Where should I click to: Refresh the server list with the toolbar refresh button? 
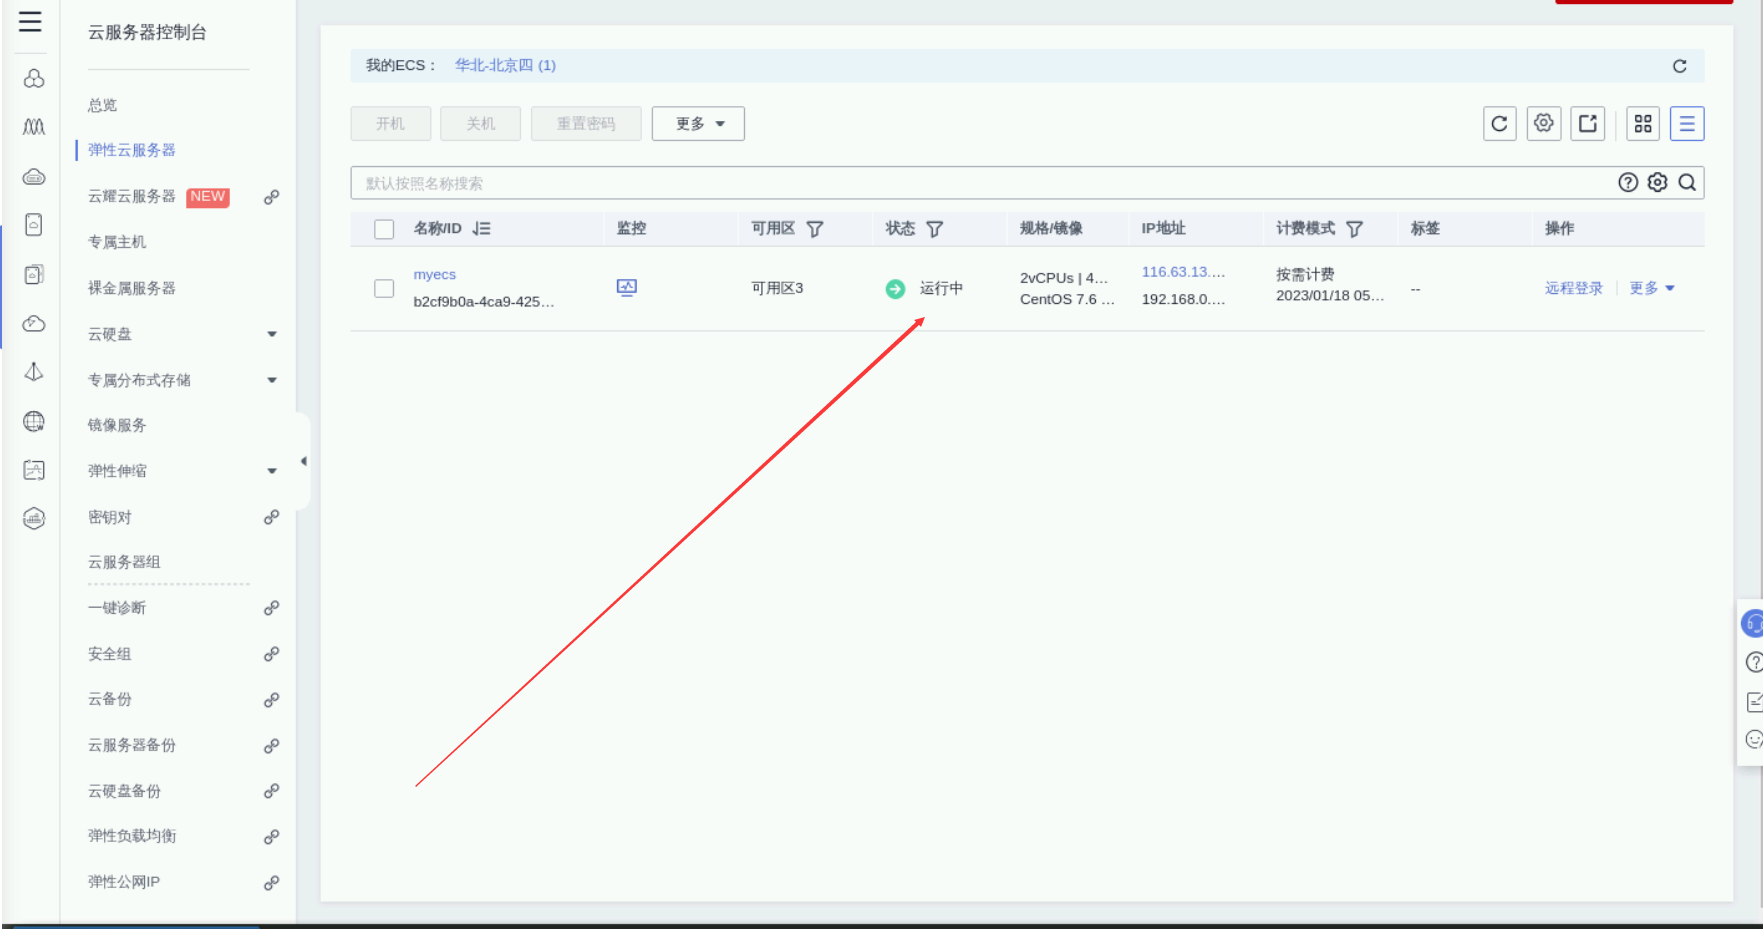[x=1499, y=124]
